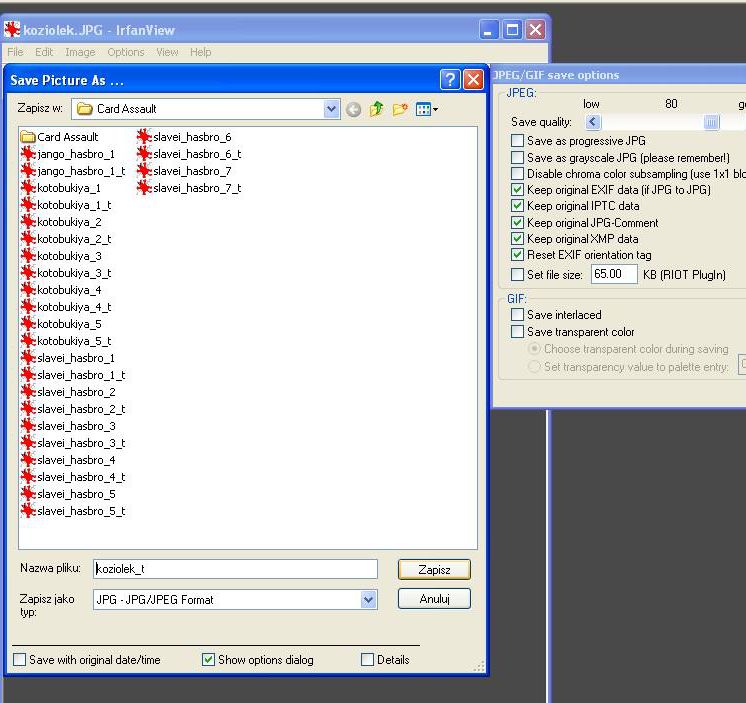Enable Save as progressive JPG
Viewport: 746px width, 703px height.
click(517, 141)
